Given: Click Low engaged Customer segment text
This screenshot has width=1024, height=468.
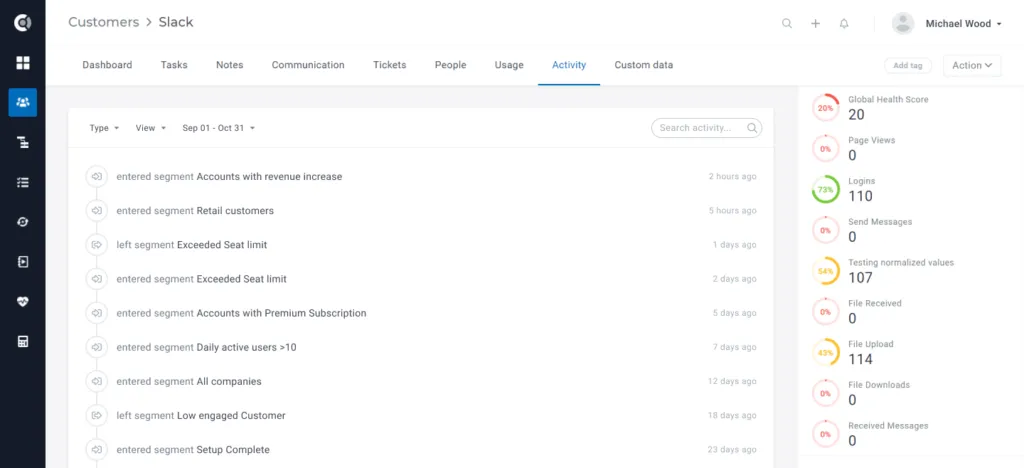Looking at the screenshot, I should 231,415.
